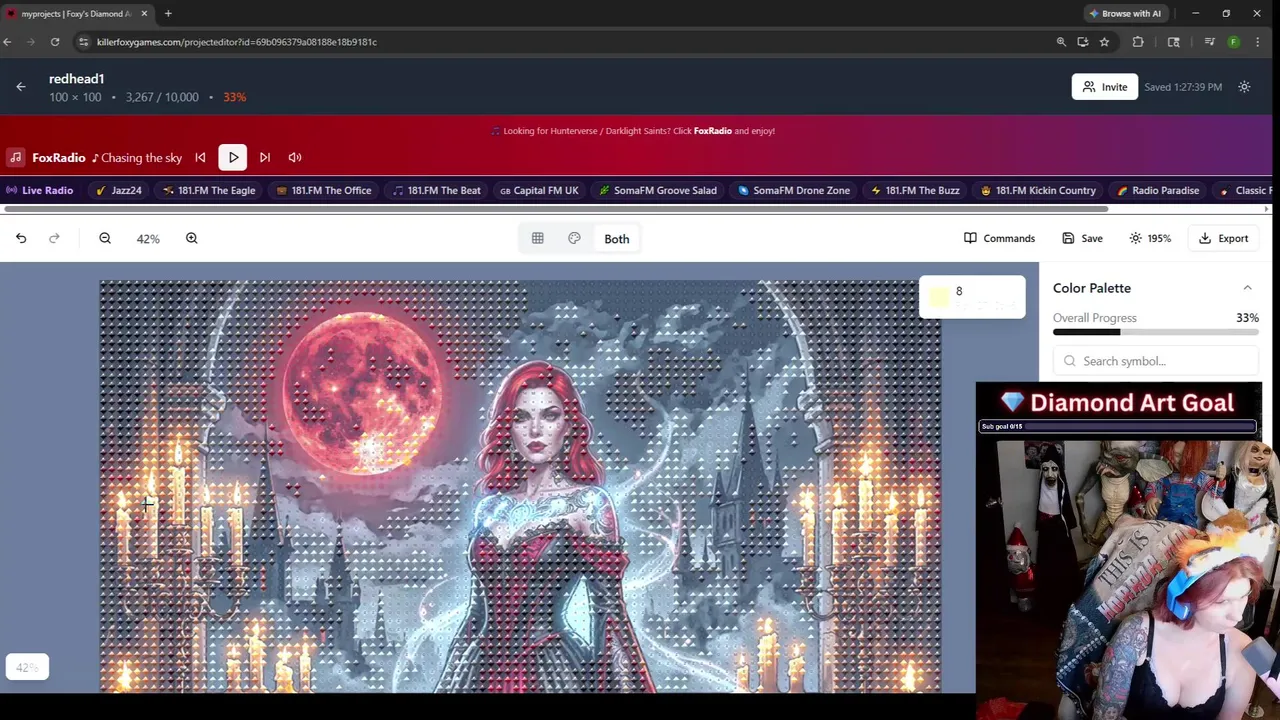Open the browser zoom magnifier icon
This screenshot has width=1280, height=720.
coord(1061,42)
